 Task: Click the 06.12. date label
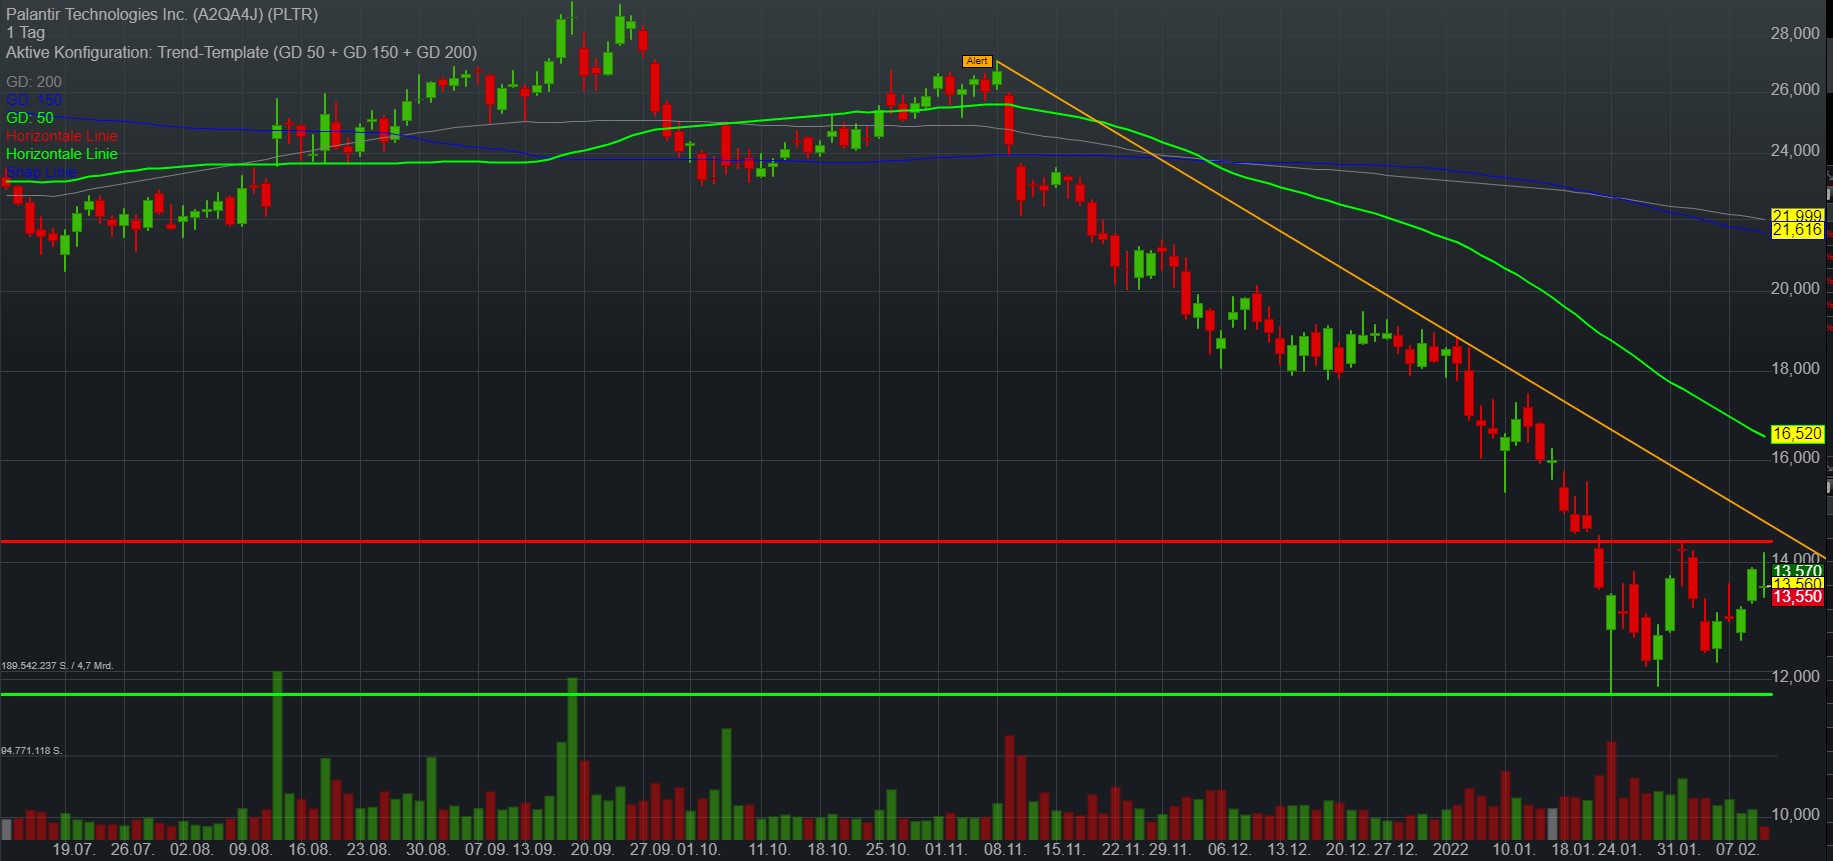click(x=1229, y=850)
